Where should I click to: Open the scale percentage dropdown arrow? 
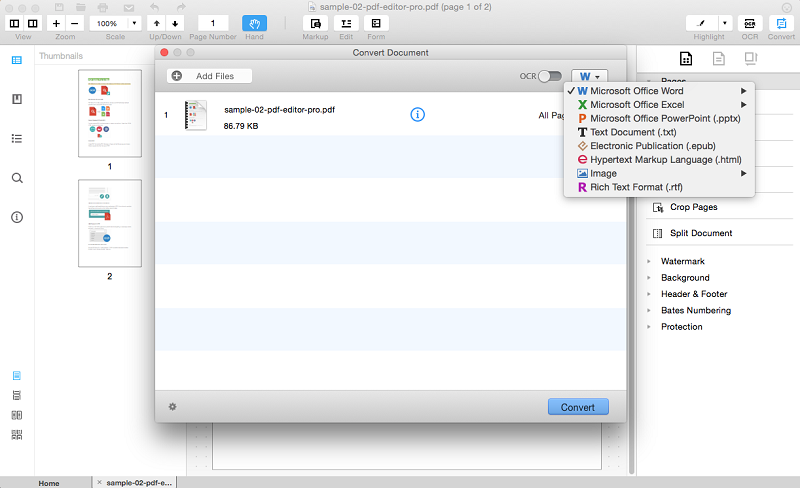tap(134, 23)
